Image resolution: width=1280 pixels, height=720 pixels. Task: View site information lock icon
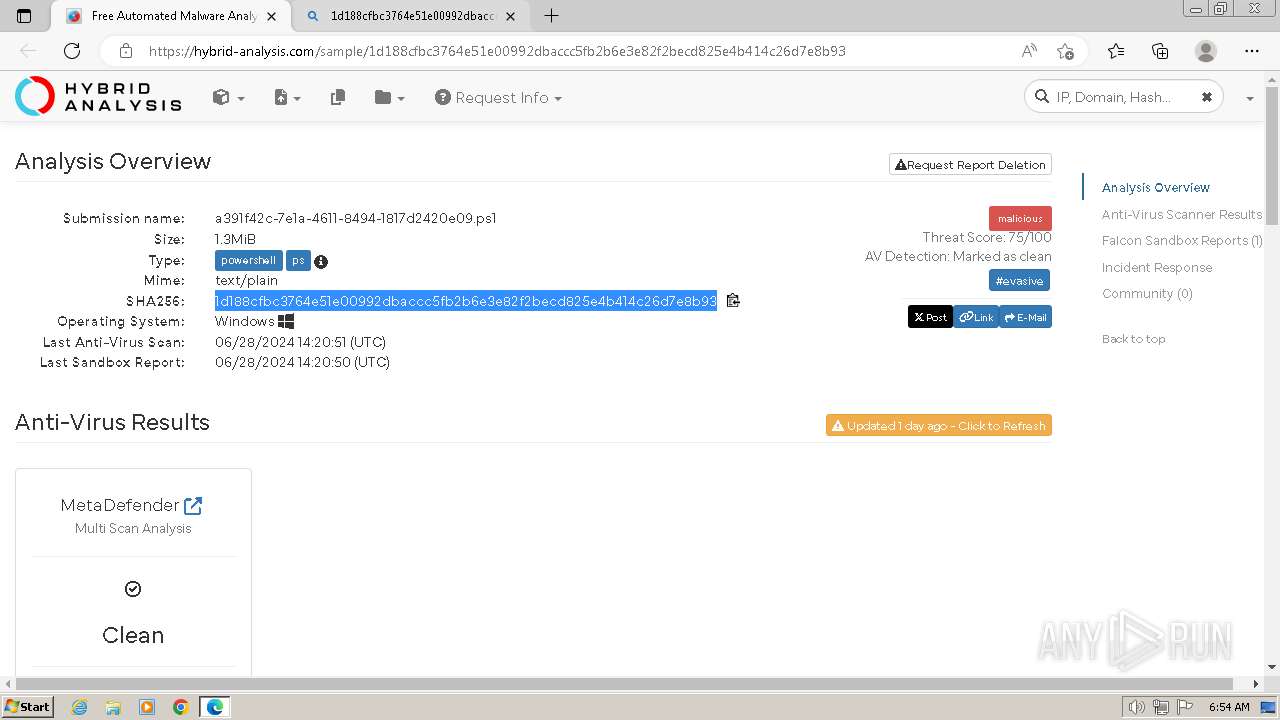126,51
